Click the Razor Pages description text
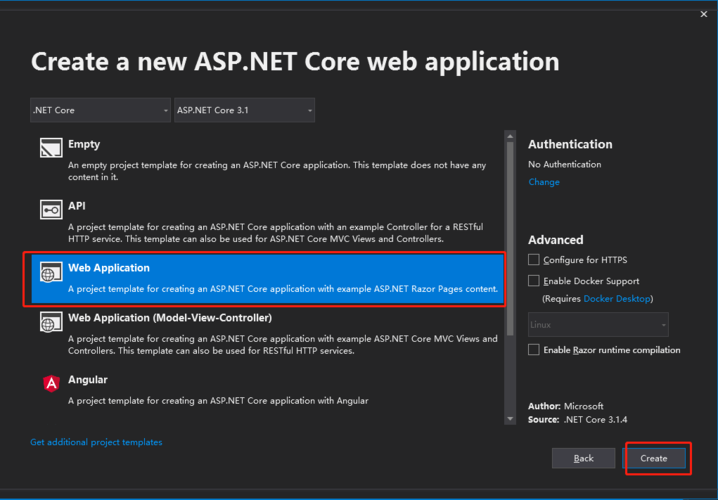 pyautogui.click(x=283, y=289)
